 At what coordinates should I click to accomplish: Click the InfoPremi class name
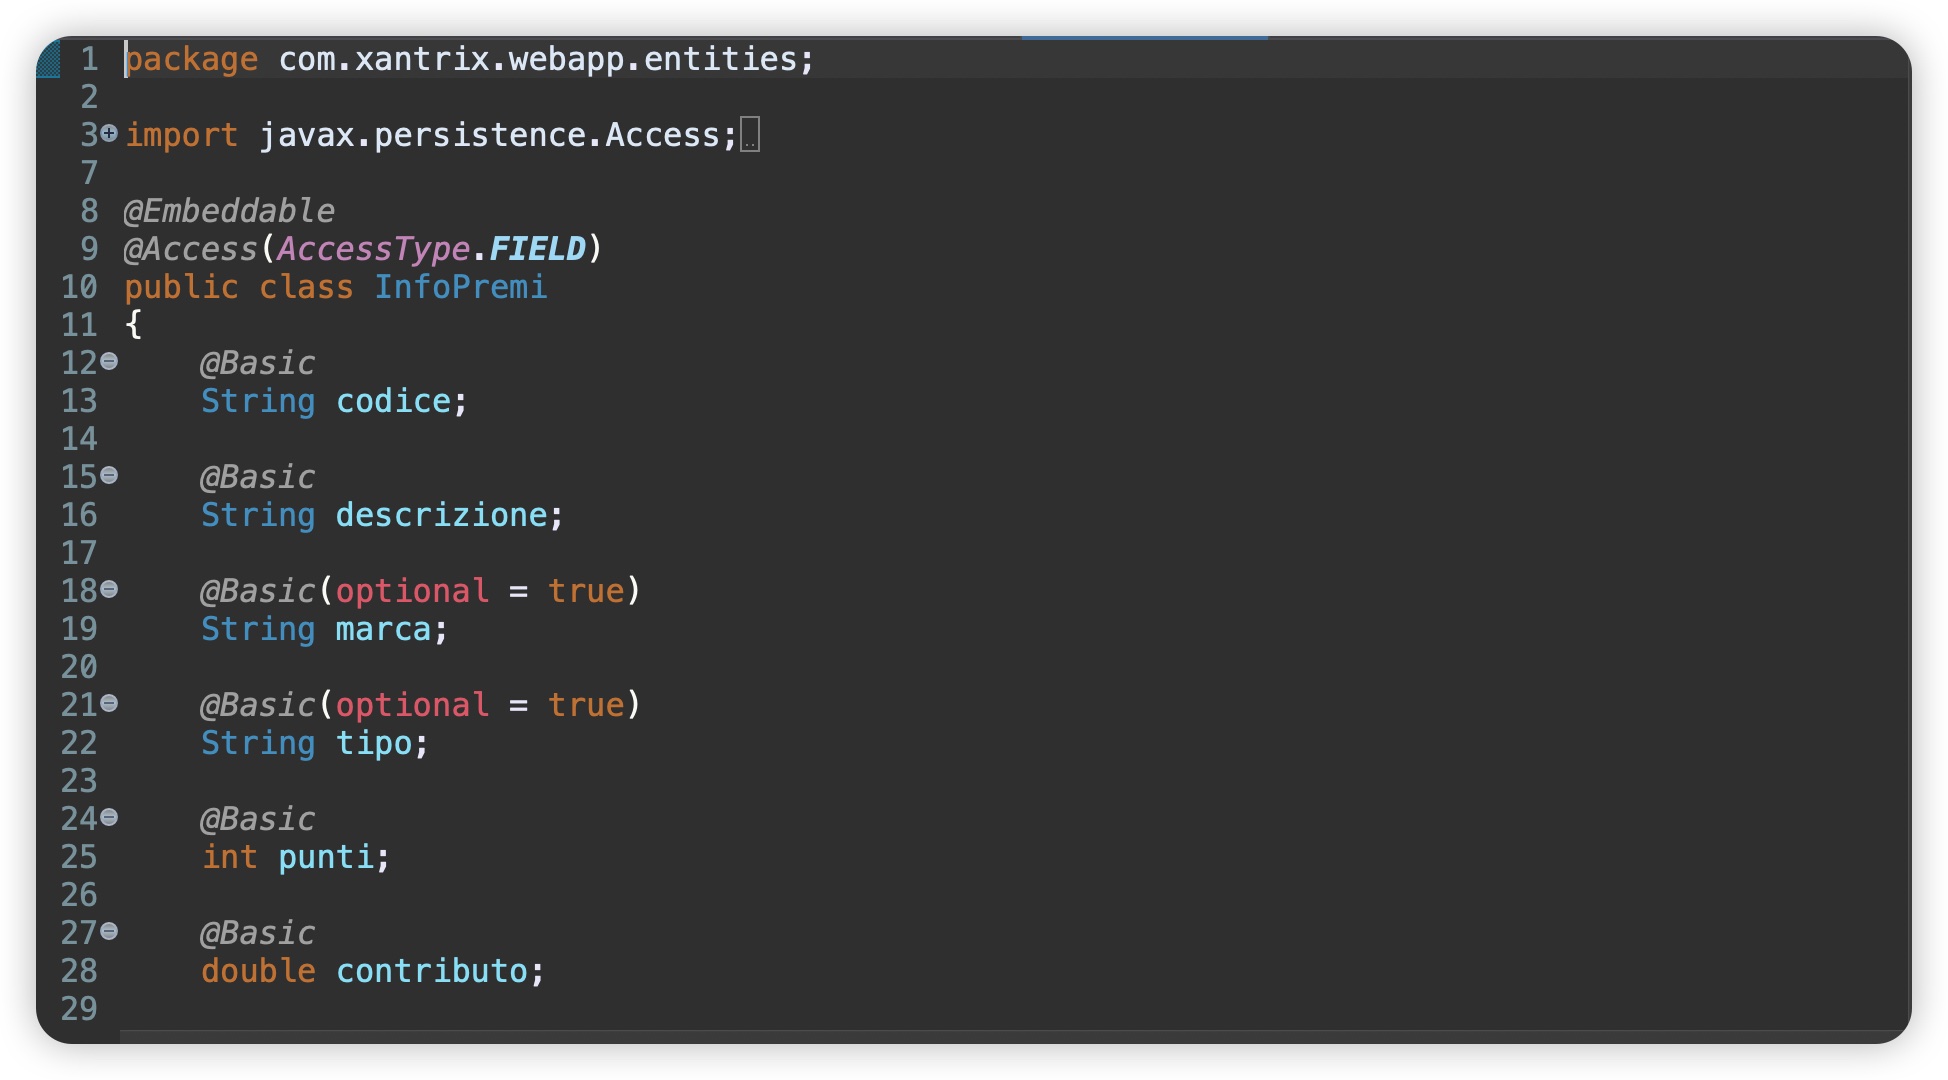click(x=461, y=287)
